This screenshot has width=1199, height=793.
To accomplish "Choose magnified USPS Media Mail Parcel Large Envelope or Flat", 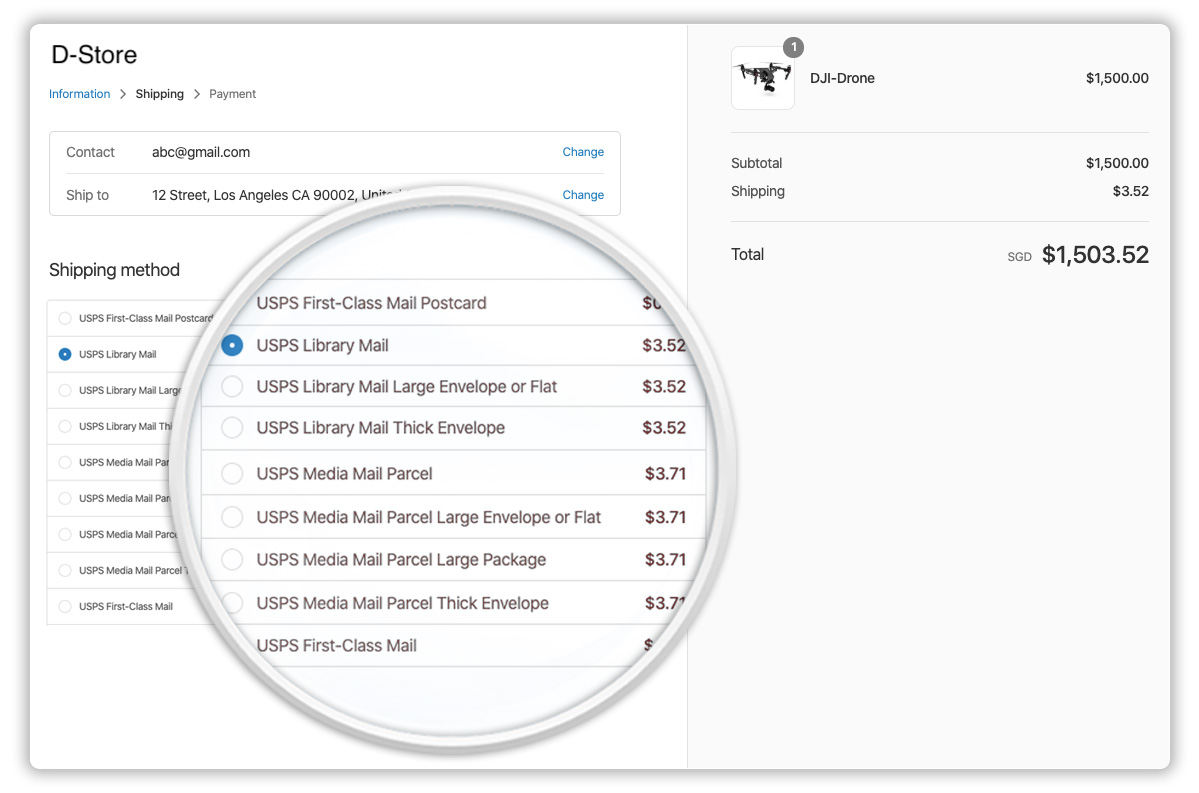I will (232, 517).
